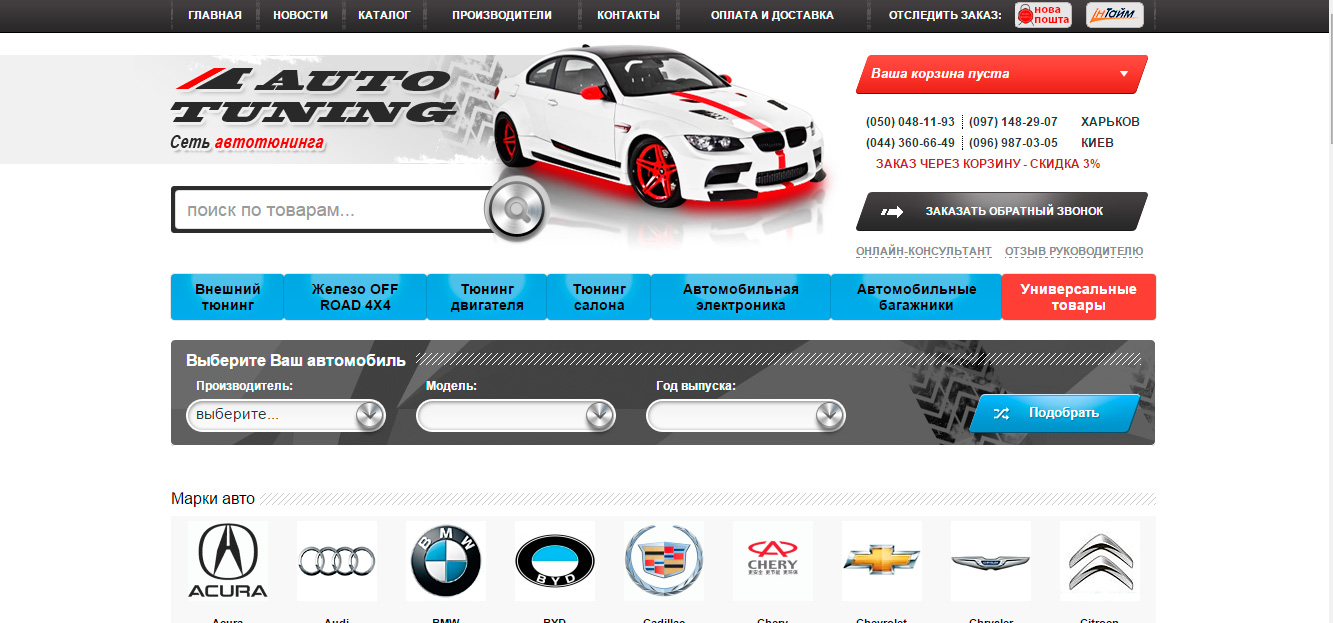The width and height of the screenshot is (1333, 623).
Task: Click phone number (050) 048-11-93
Action: [910, 122]
